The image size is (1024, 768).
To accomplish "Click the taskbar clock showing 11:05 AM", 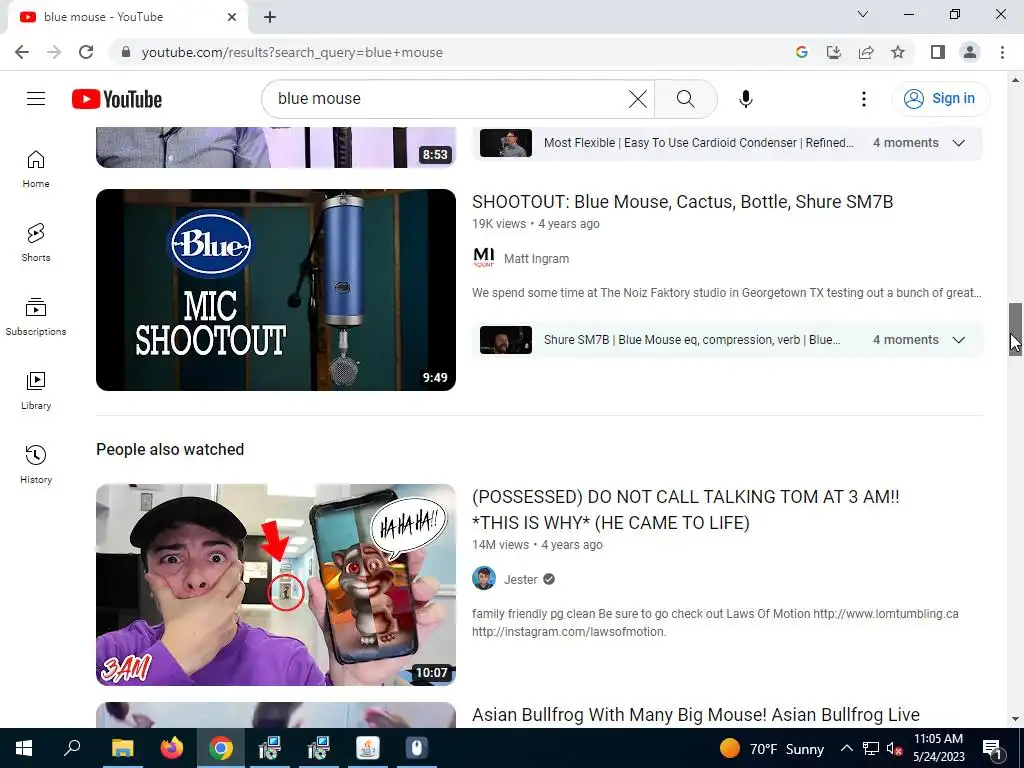I will point(938,748).
